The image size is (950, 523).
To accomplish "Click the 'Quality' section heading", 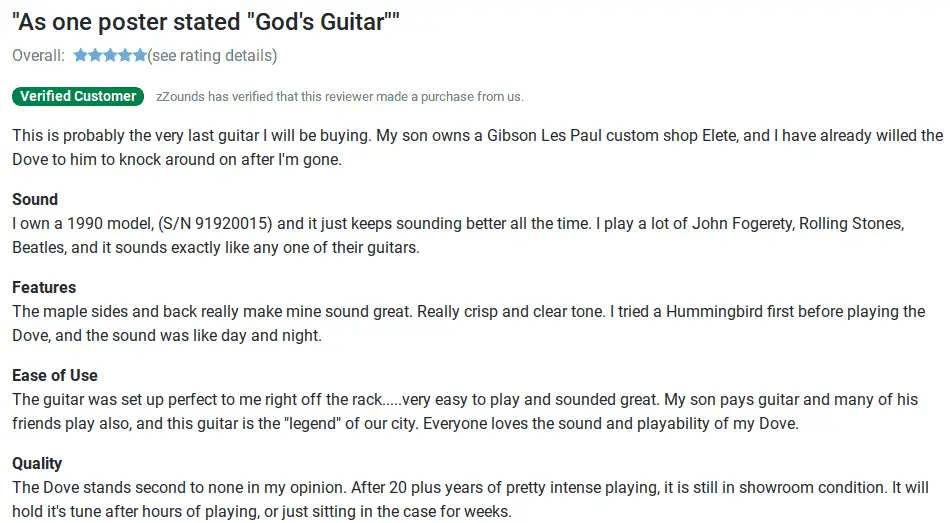I will pos(37,464).
